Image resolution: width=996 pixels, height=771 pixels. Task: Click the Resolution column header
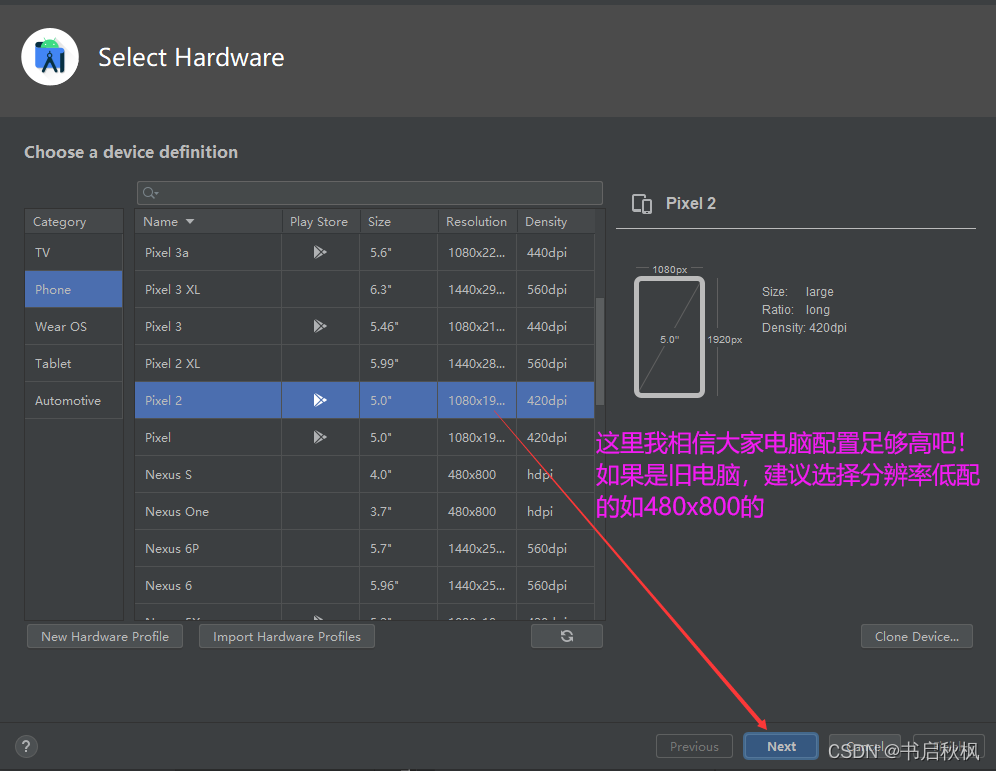click(x=478, y=222)
